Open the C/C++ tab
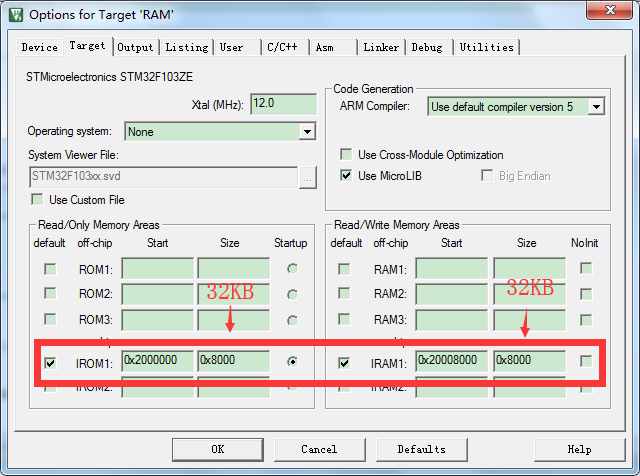Image resolution: width=640 pixels, height=476 pixels. click(x=282, y=47)
